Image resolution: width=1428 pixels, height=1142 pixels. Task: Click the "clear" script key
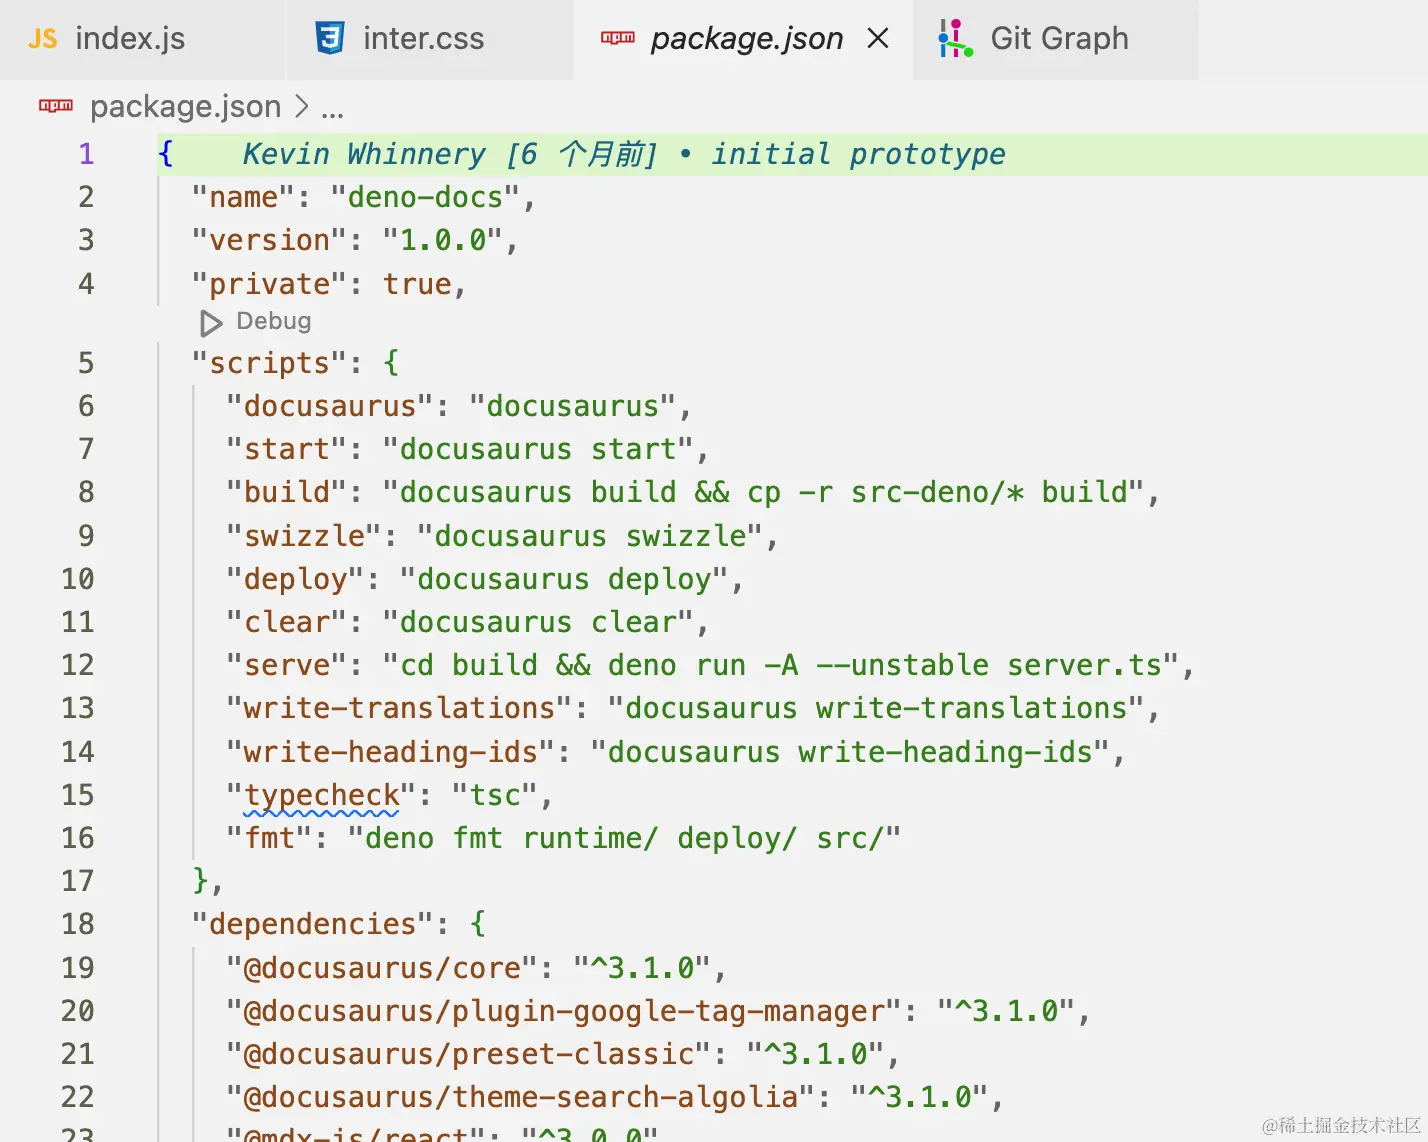(x=287, y=622)
